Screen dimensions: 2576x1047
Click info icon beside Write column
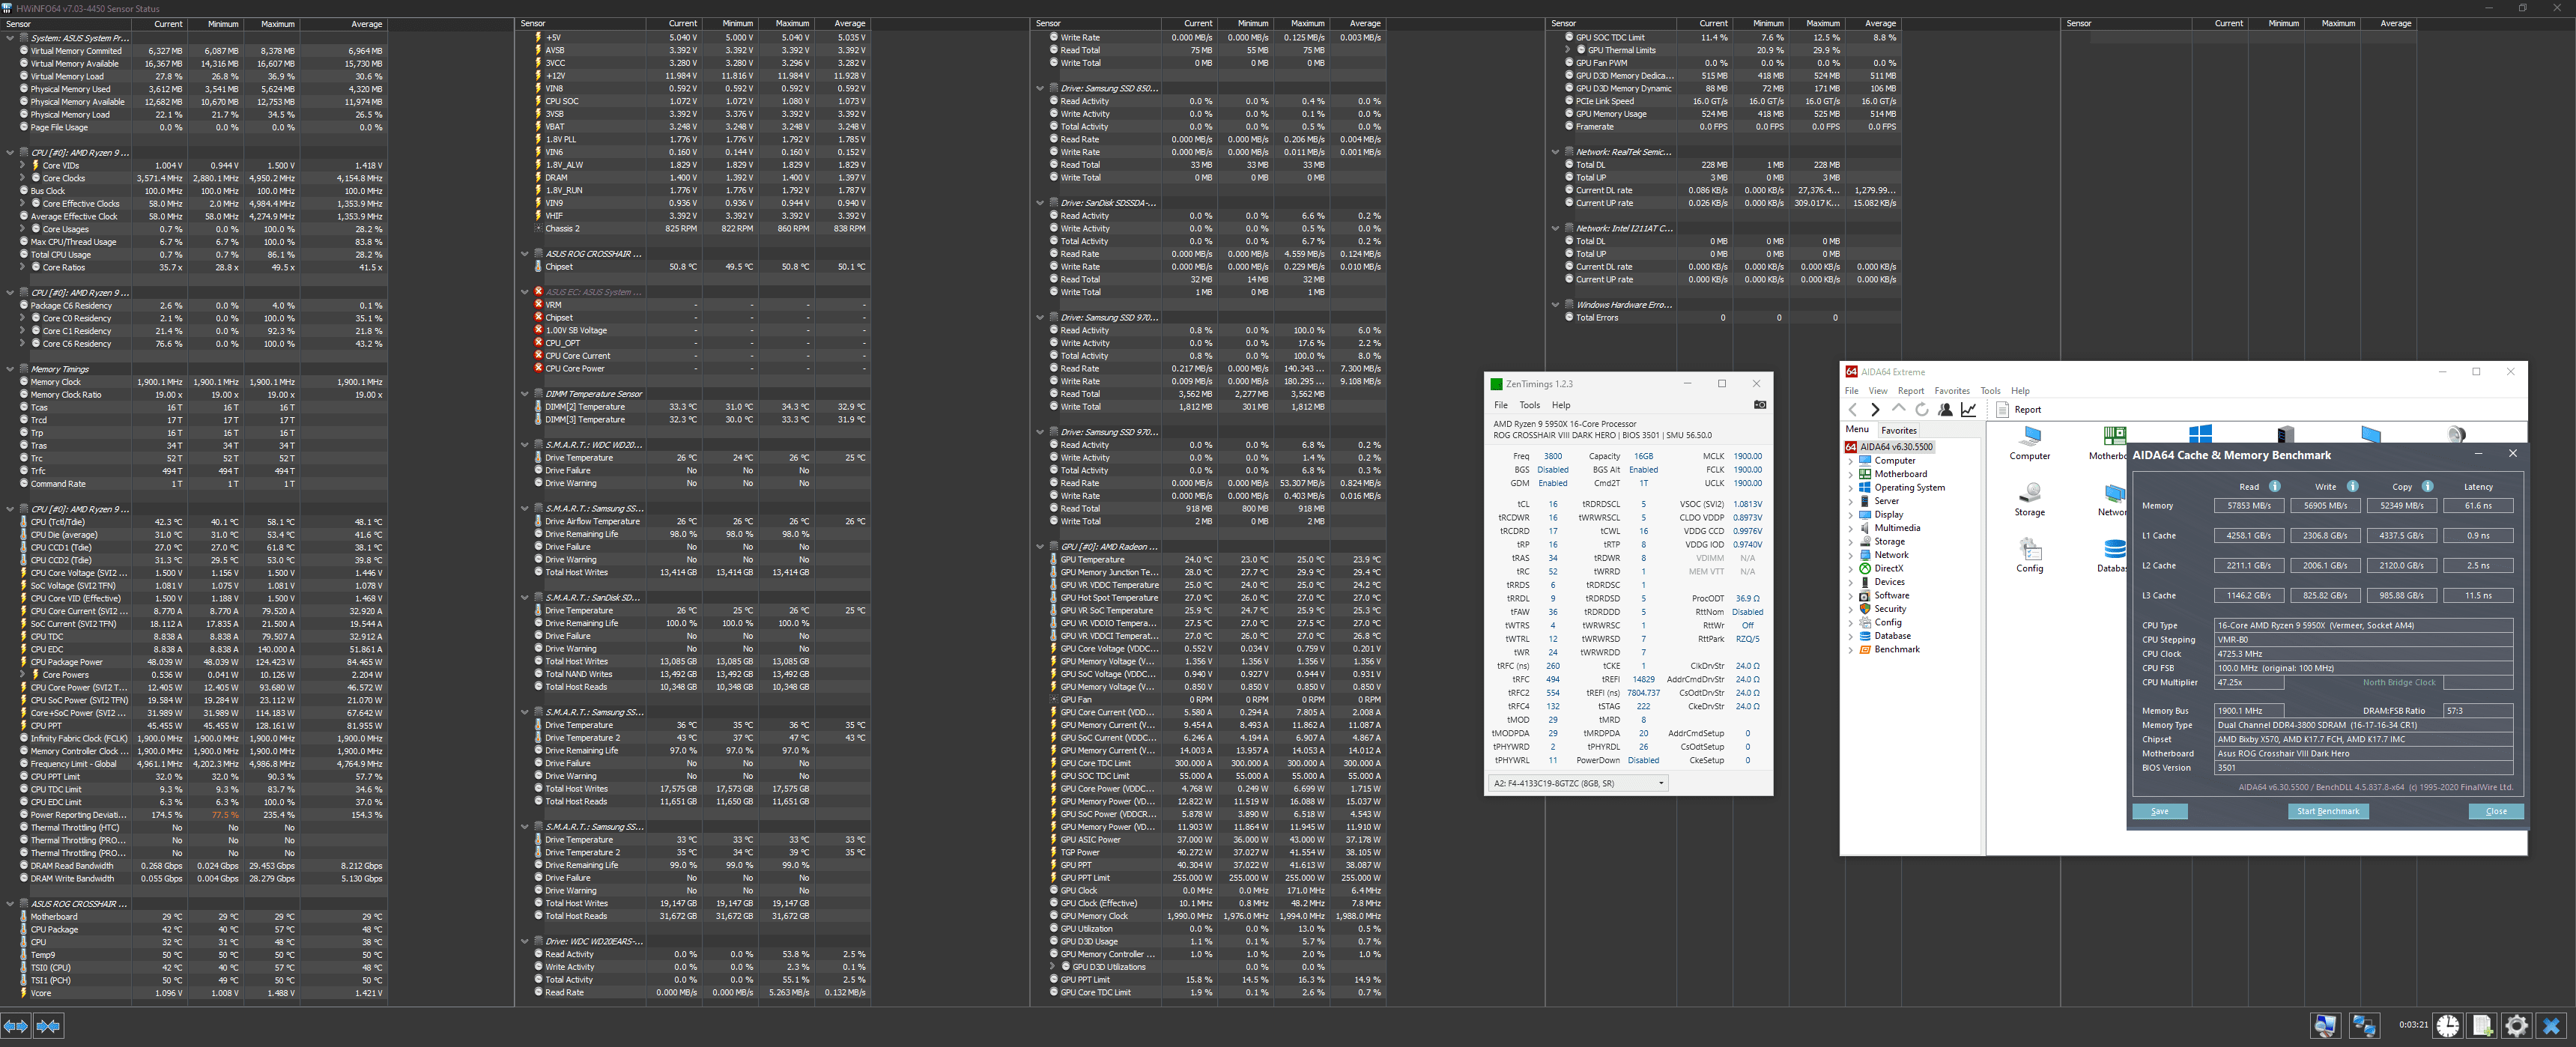coord(2352,486)
